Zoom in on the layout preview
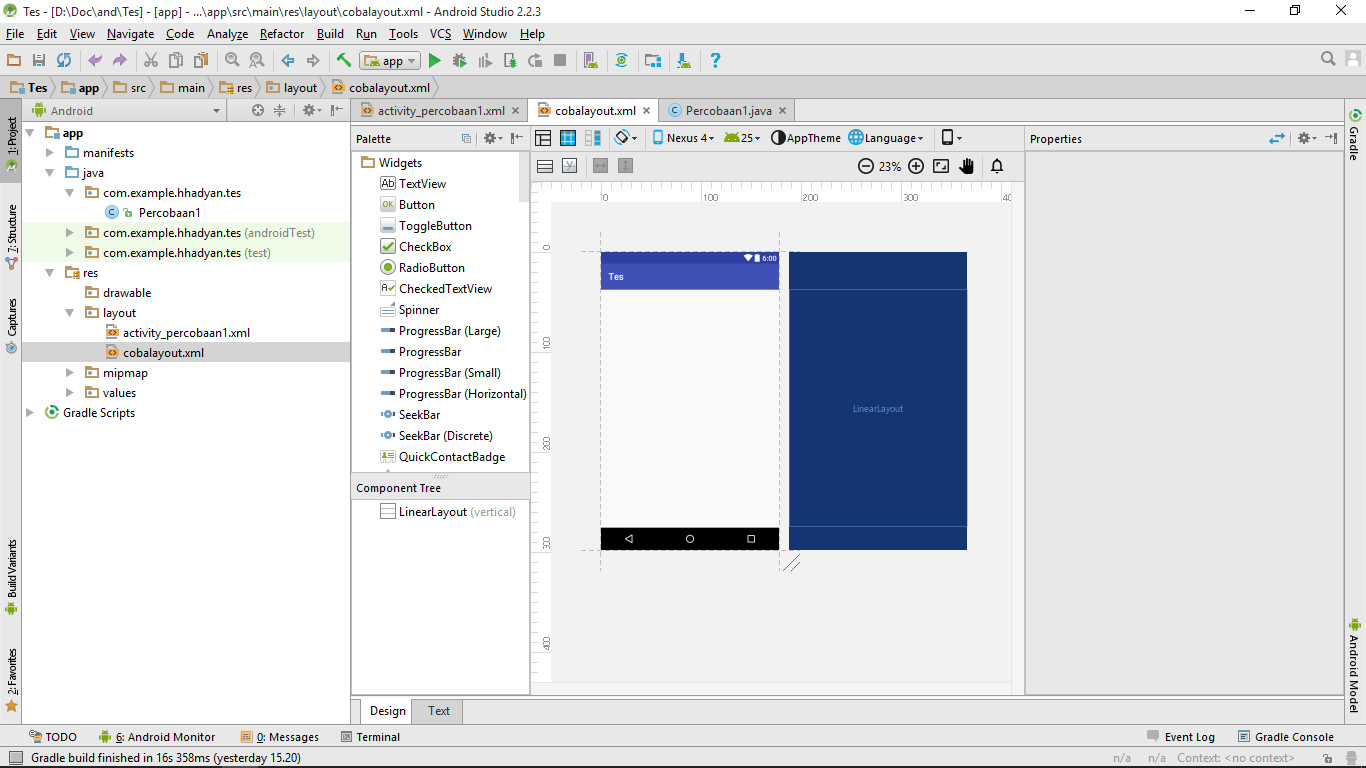This screenshot has height=768, width=1366. [x=916, y=166]
